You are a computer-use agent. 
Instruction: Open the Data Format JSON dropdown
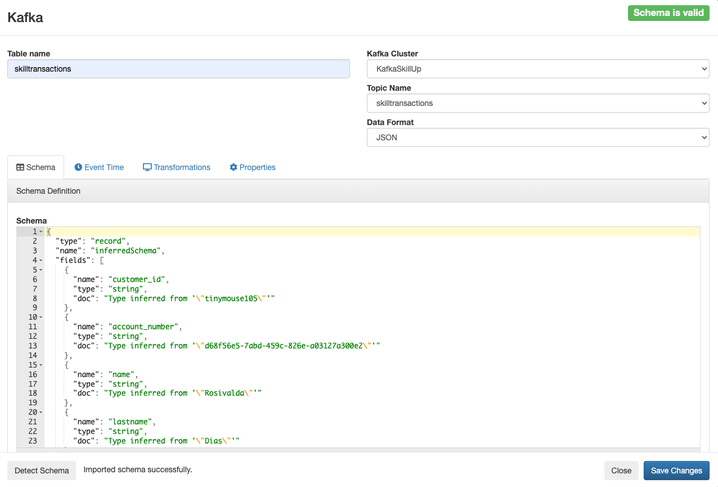[537, 138]
